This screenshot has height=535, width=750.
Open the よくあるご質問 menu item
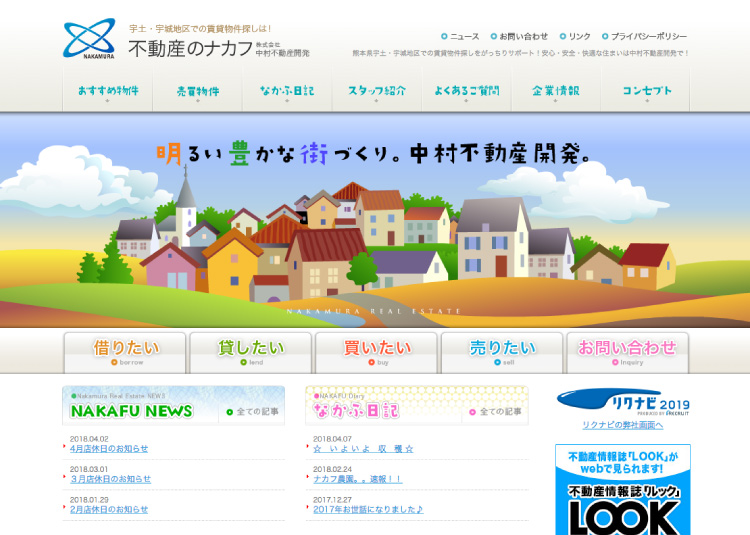coord(466,91)
